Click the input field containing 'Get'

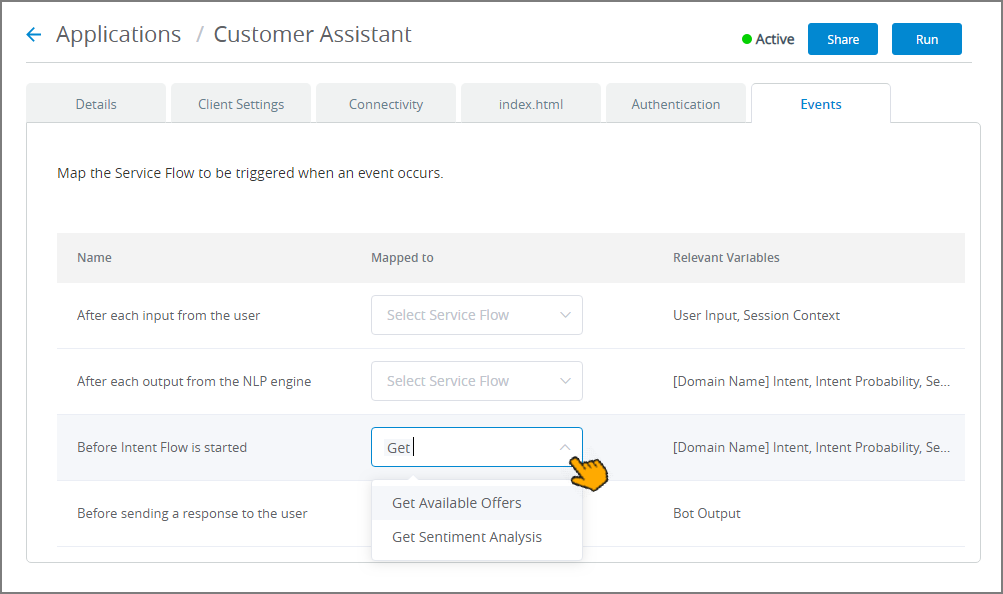click(477, 447)
